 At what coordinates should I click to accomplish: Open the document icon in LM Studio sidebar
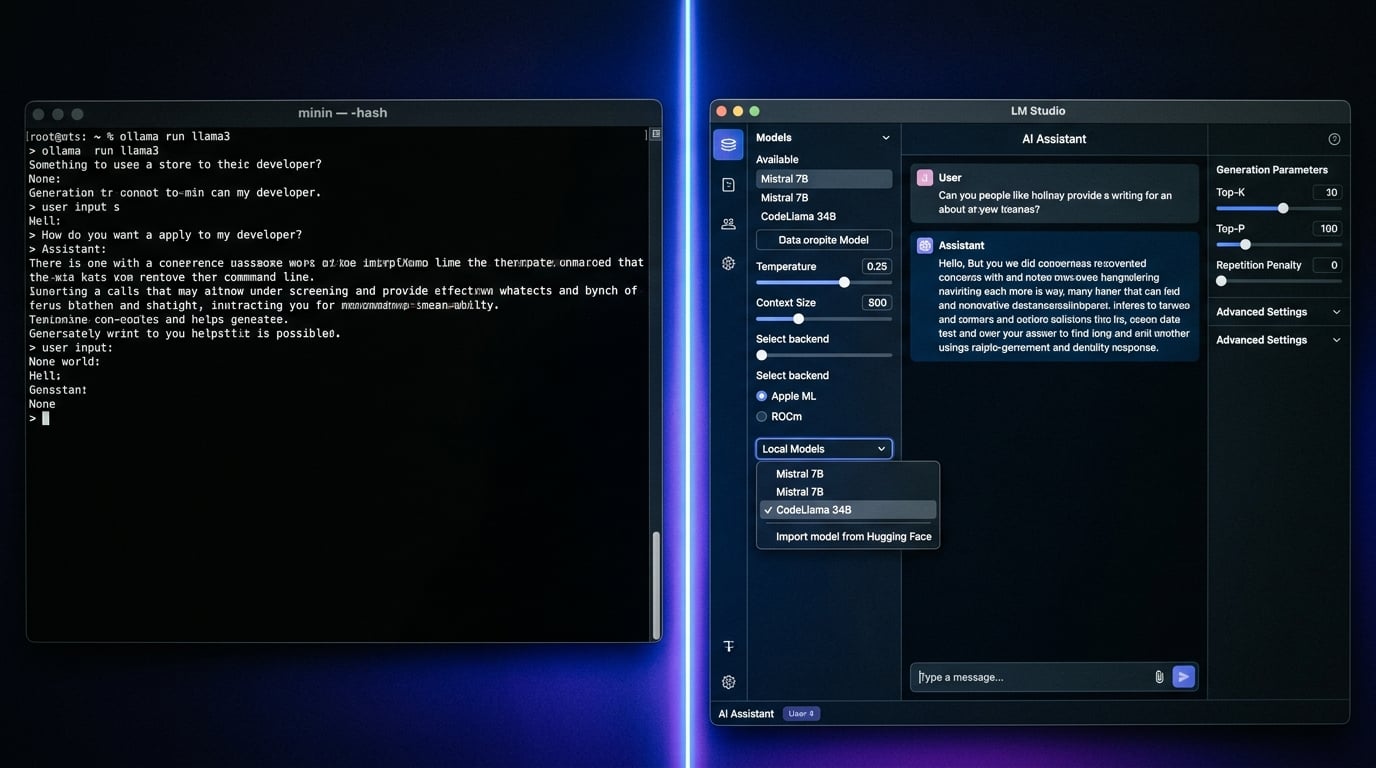(728, 185)
